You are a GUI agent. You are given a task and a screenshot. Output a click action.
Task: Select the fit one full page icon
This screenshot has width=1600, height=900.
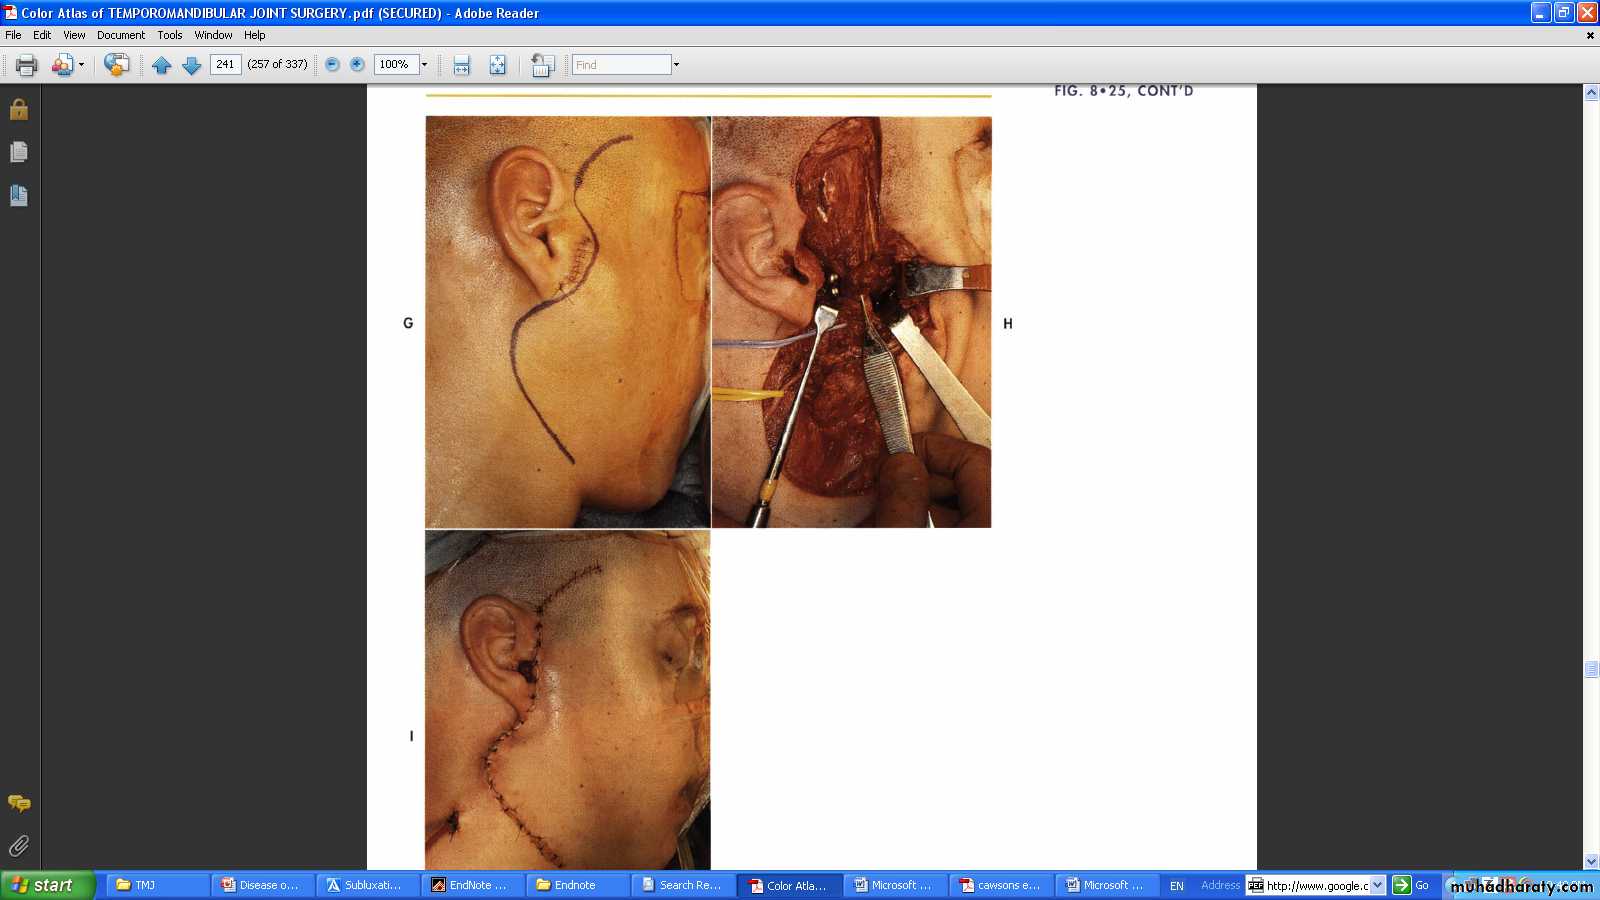click(497, 65)
